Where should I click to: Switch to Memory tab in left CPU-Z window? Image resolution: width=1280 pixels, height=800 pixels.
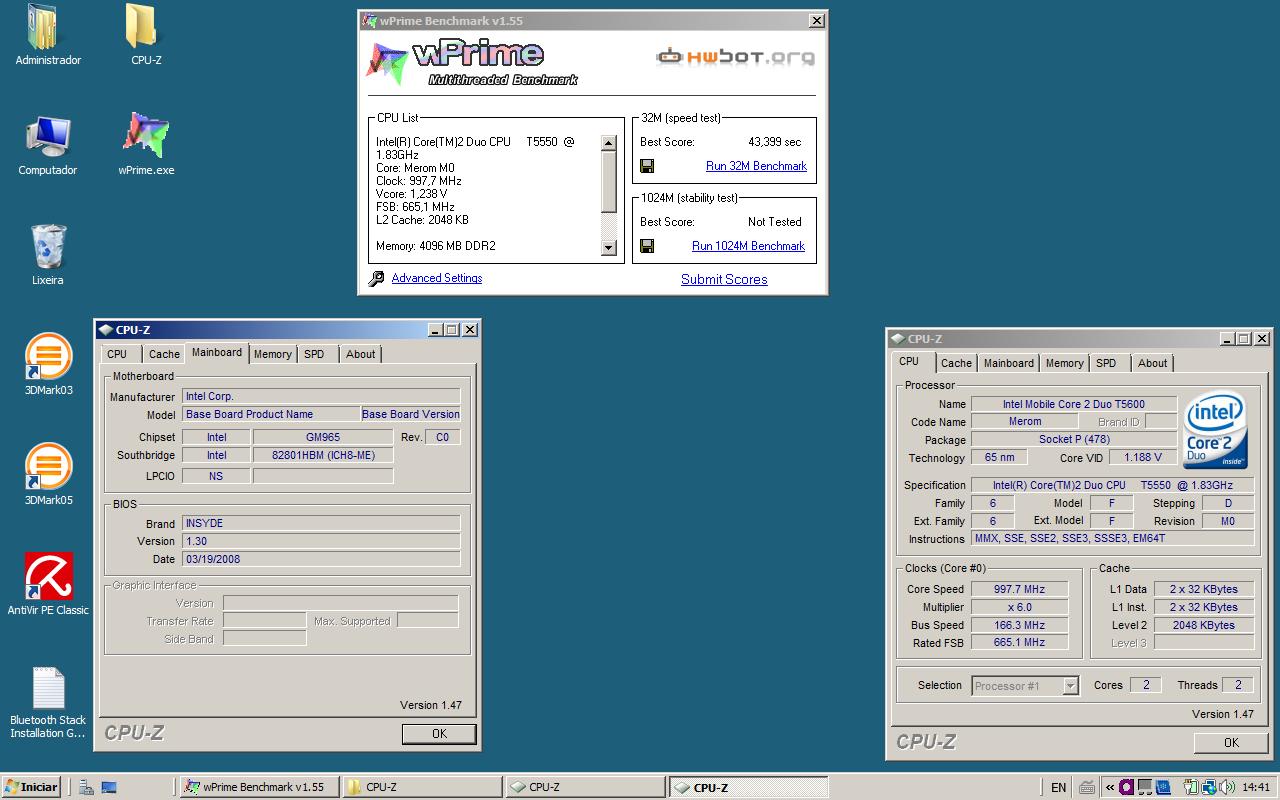click(x=272, y=354)
